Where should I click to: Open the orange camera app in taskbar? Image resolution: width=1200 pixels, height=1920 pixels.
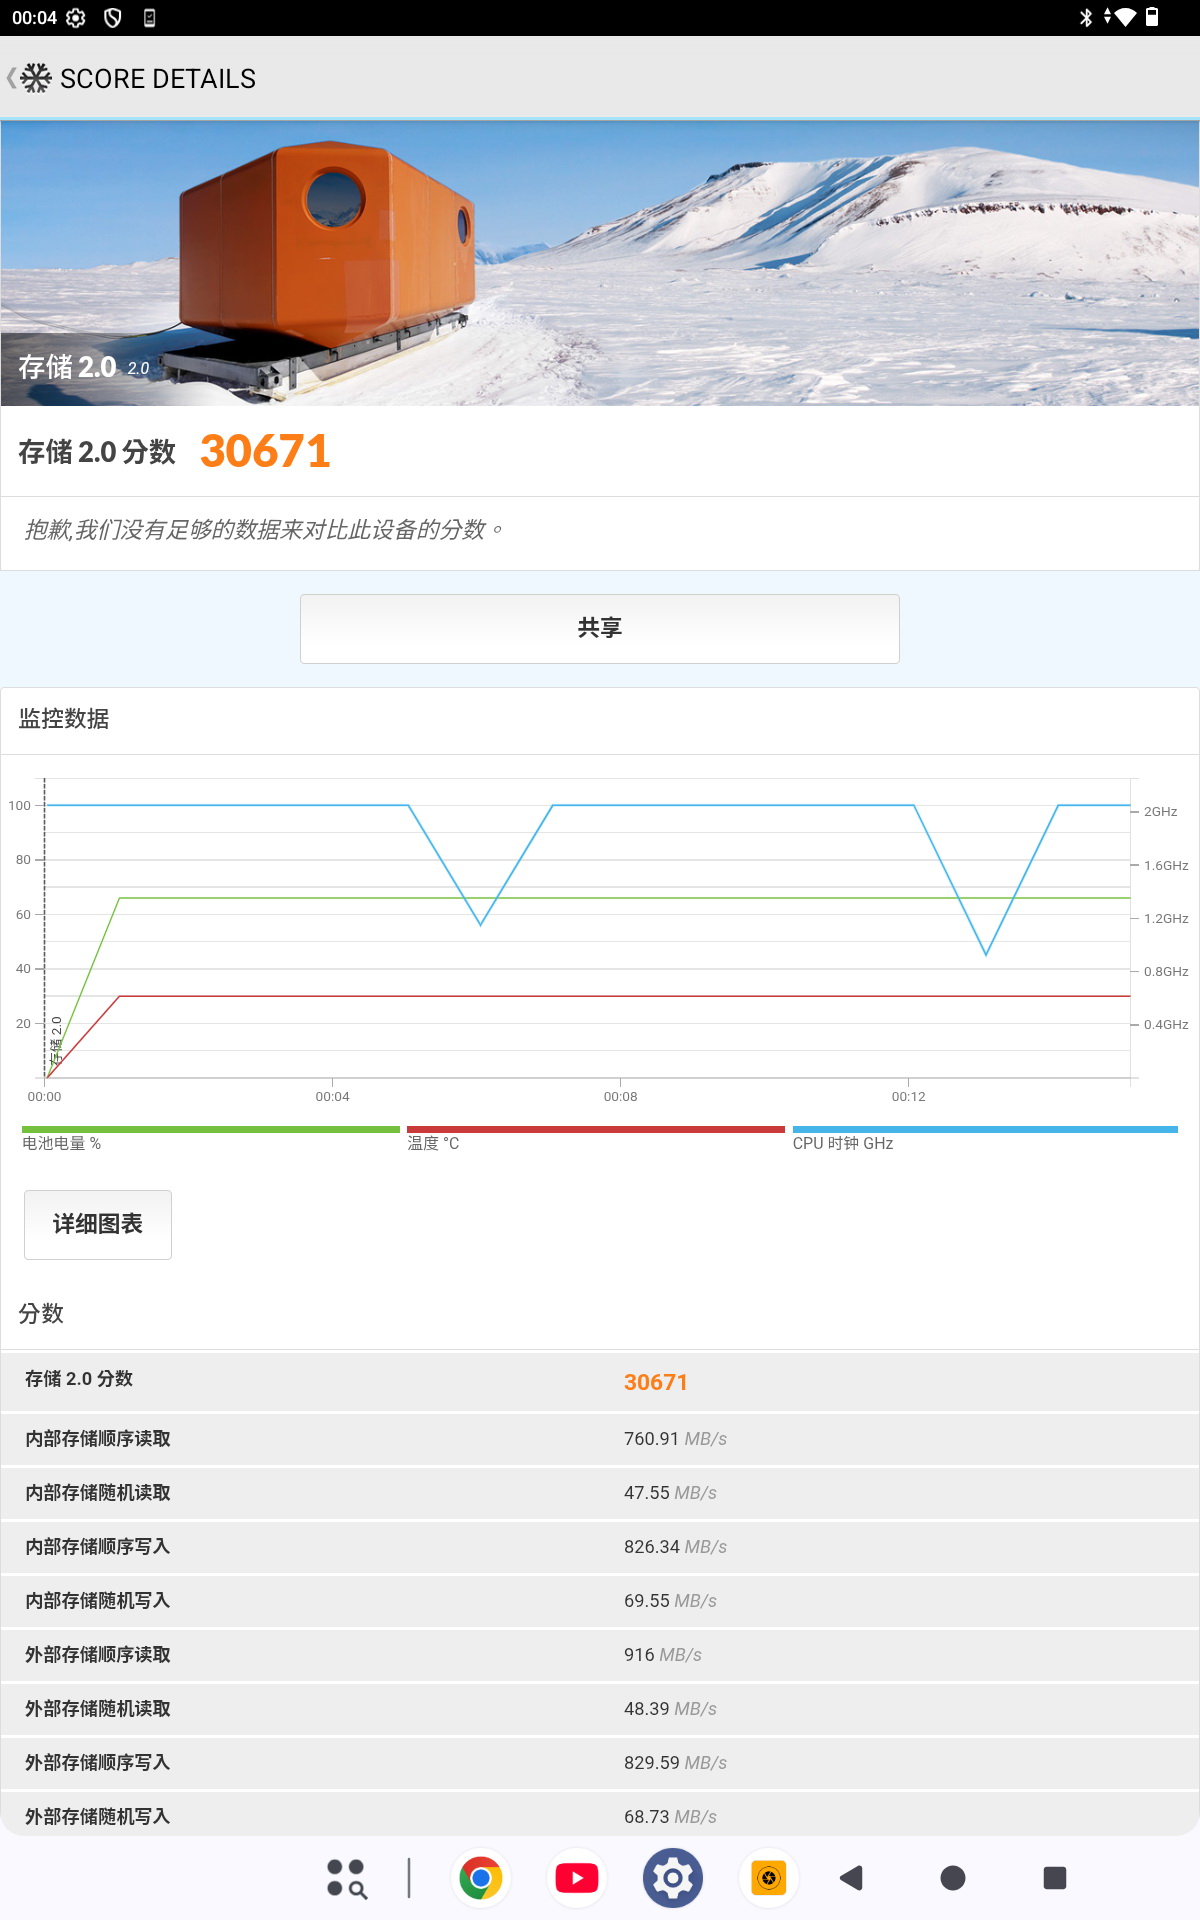pos(768,1878)
